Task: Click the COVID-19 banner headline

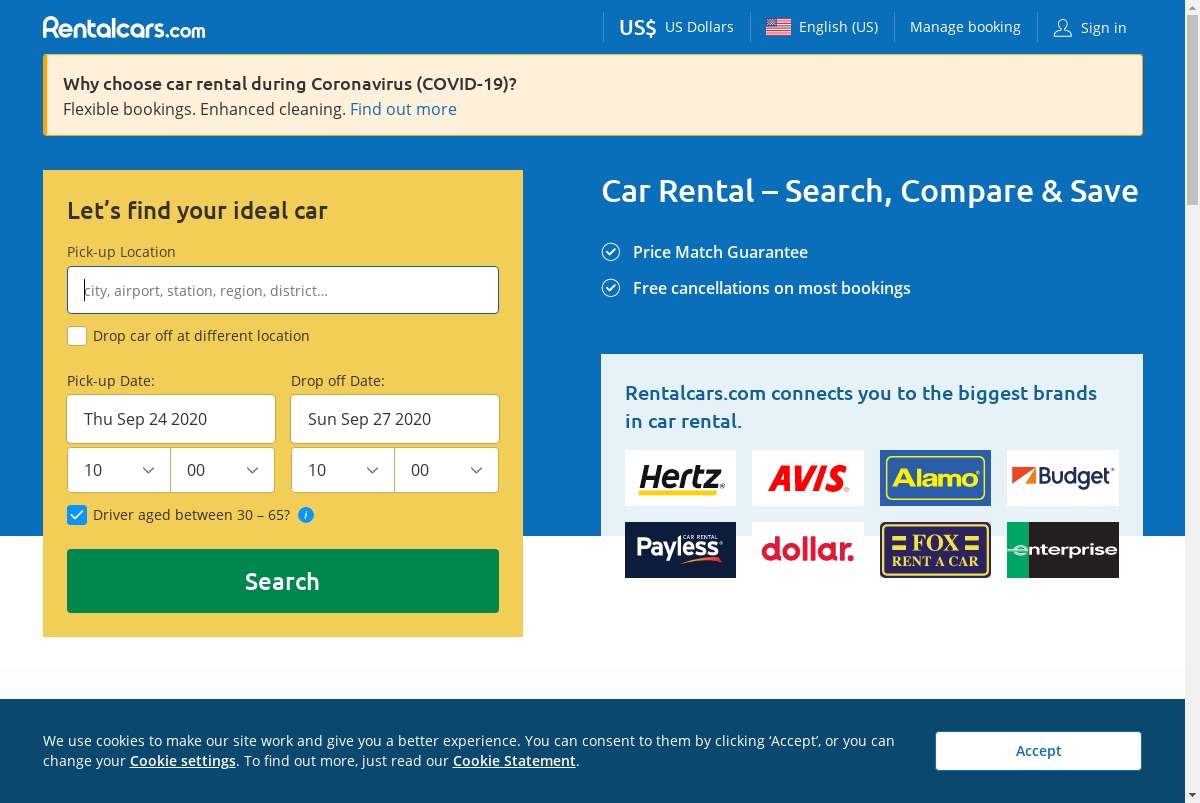Action: (290, 84)
